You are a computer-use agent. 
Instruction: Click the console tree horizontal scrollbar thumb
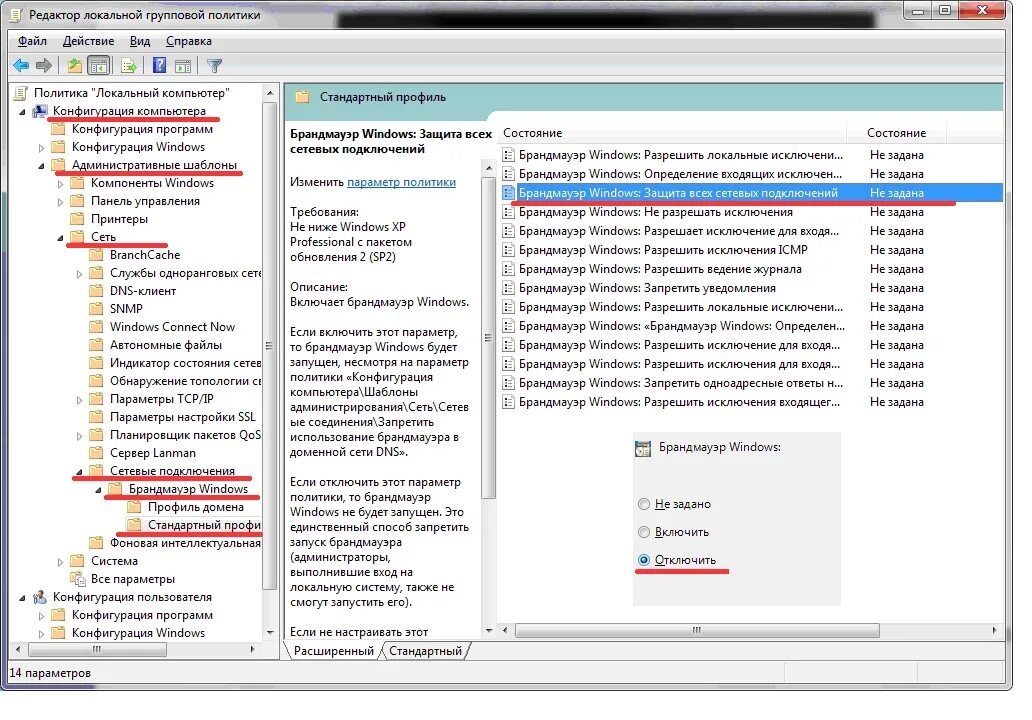[97, 649]
